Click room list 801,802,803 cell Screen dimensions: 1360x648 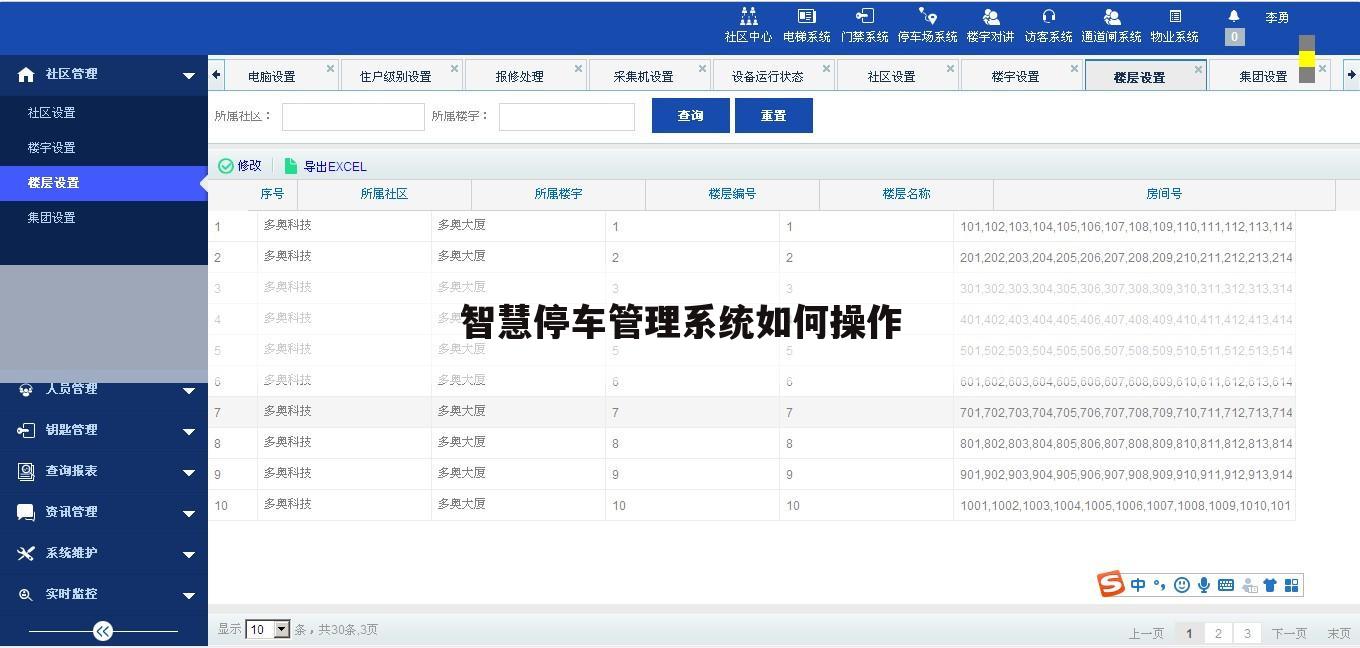pyautogui.click(x=1125, y=443)
